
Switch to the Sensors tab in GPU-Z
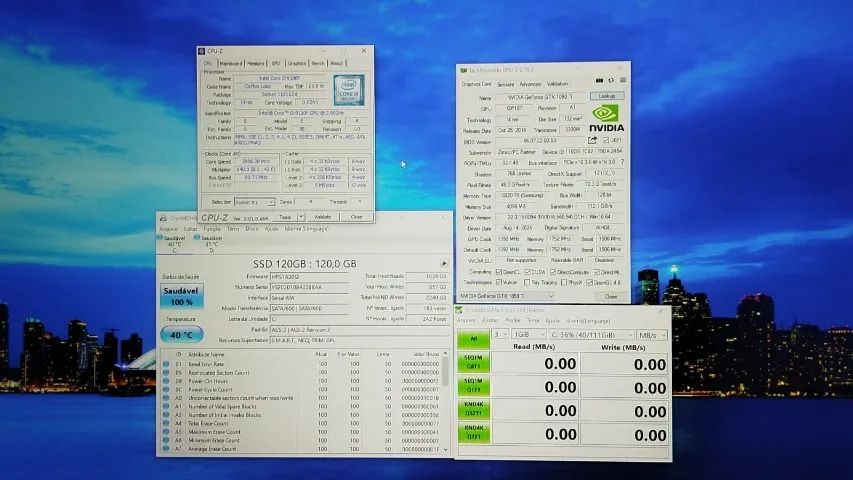tap(505, 84)
